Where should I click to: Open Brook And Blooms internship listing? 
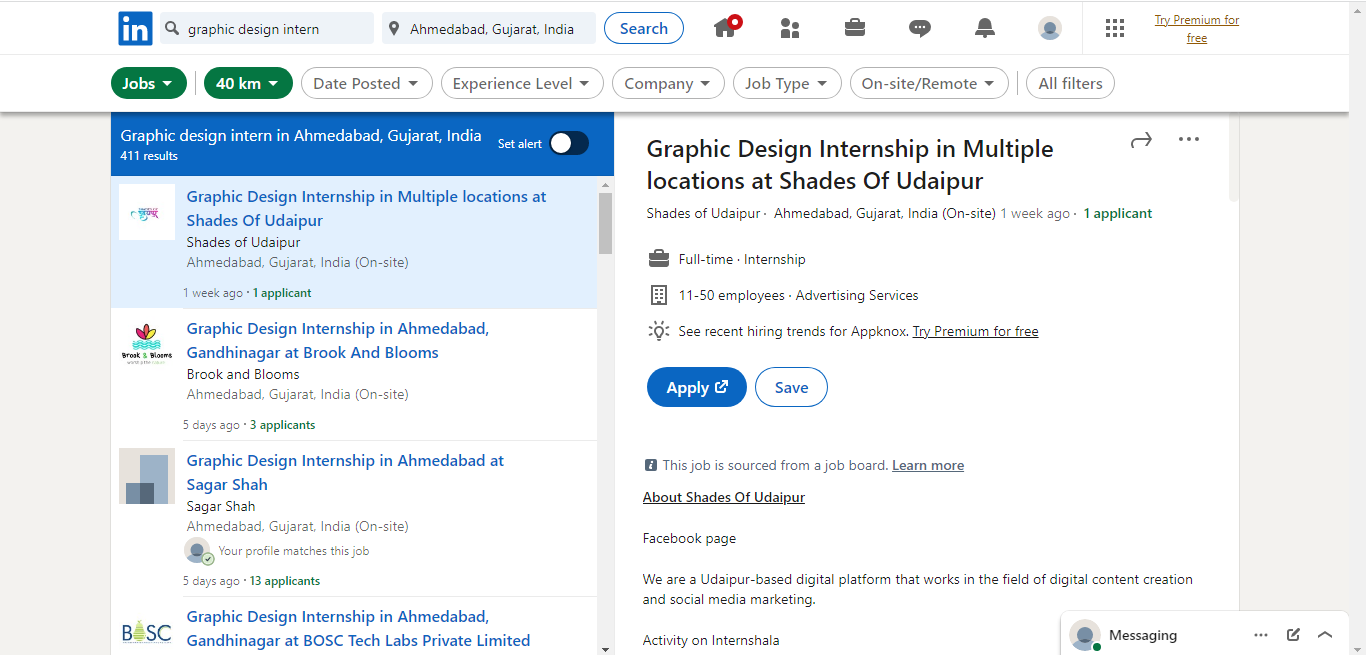pyautogui.click(x=338, y=340)
